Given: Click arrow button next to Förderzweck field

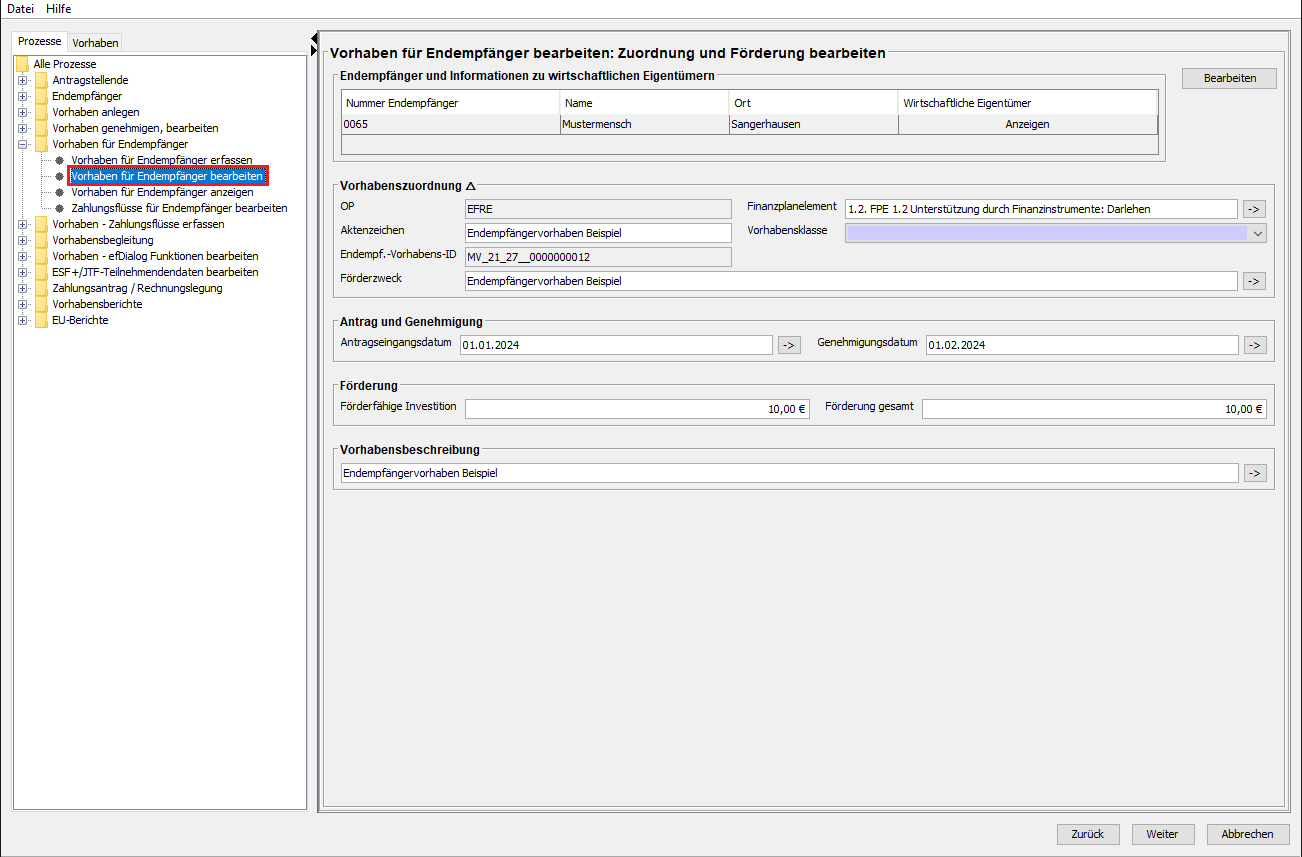Looking at the screenshot, I should (1255, 281).
